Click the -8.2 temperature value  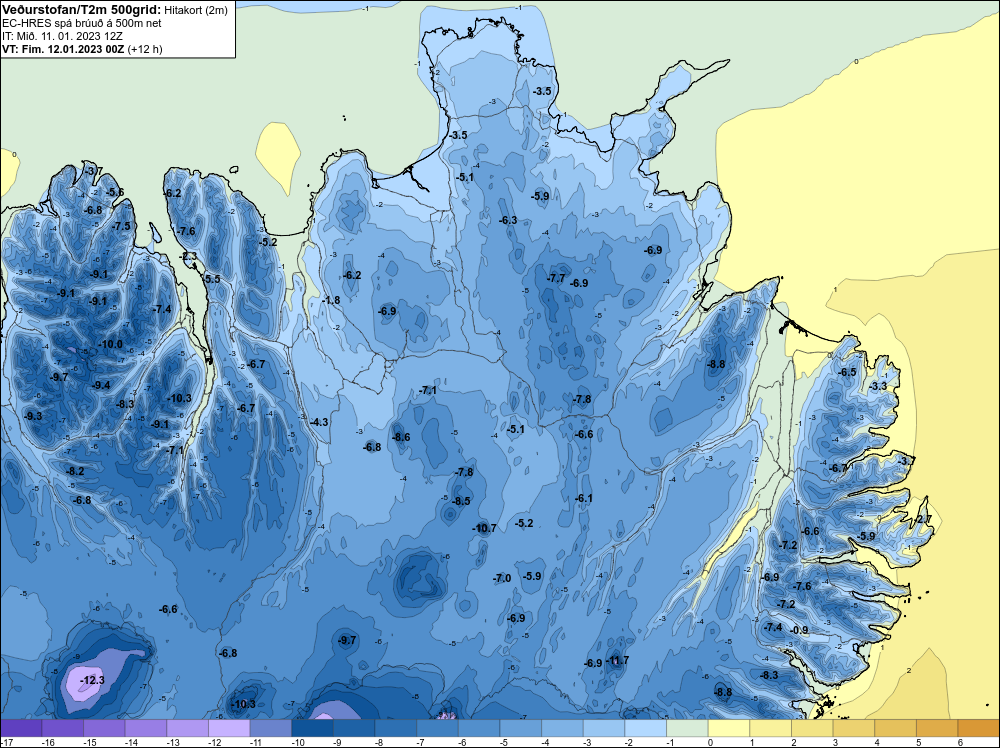pos(75,471)
